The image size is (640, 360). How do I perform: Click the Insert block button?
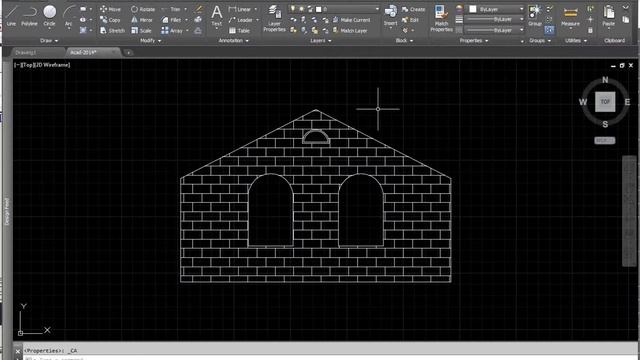point(391,16)
